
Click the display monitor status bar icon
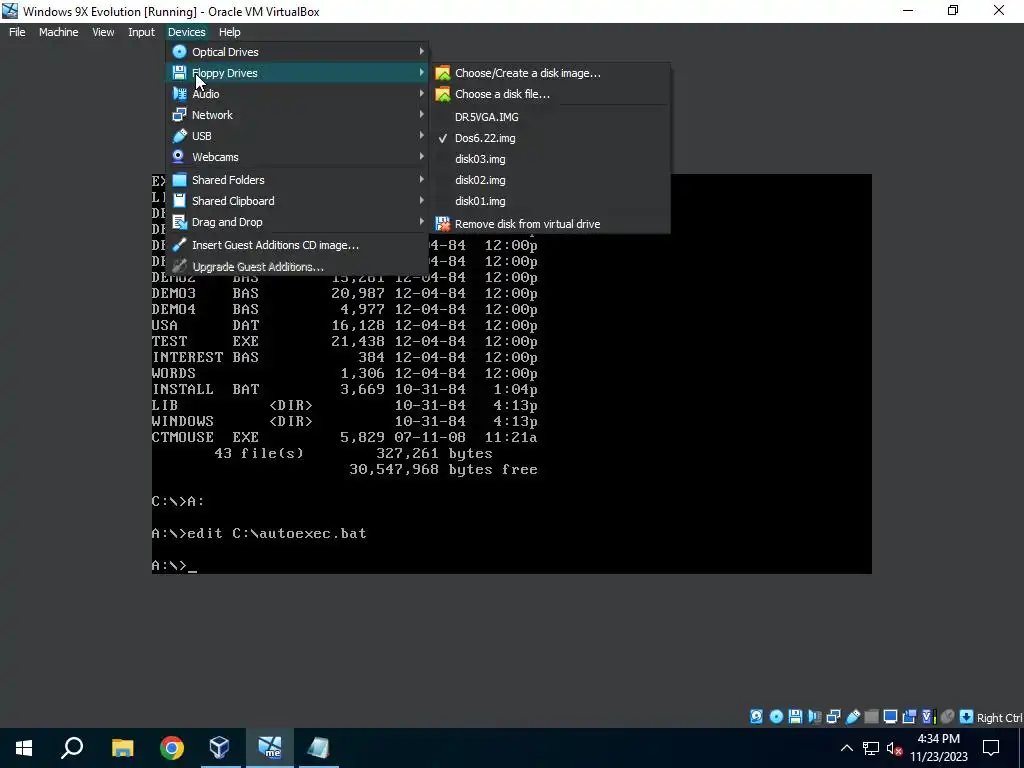[x=890, y=717]
